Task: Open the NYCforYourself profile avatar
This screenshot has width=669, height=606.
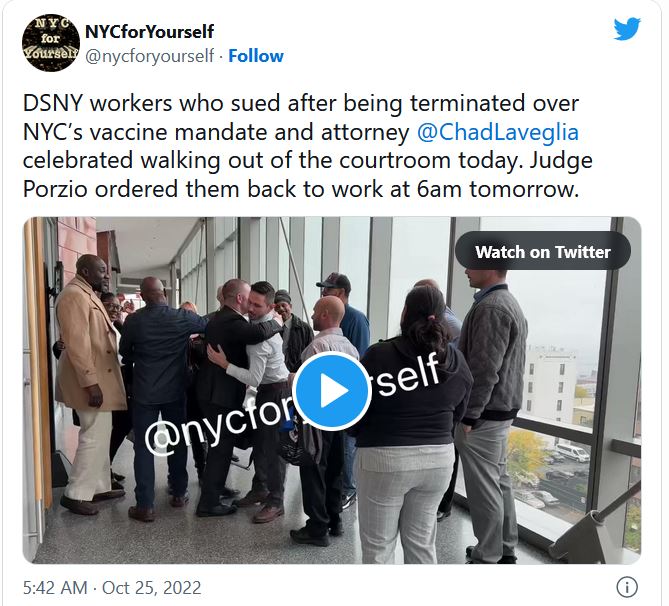Action: pos(51,43)
